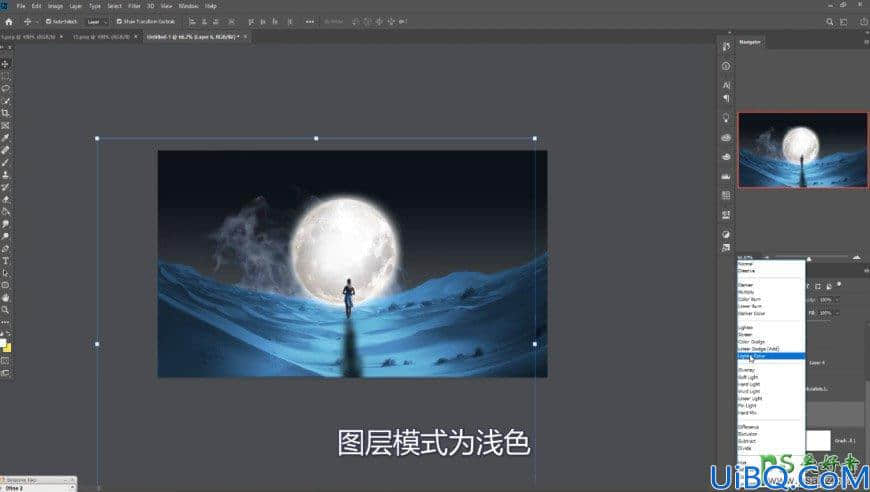Click the yellow background color swatch
The height and width of the screenshot is (492, 870).
8,349
